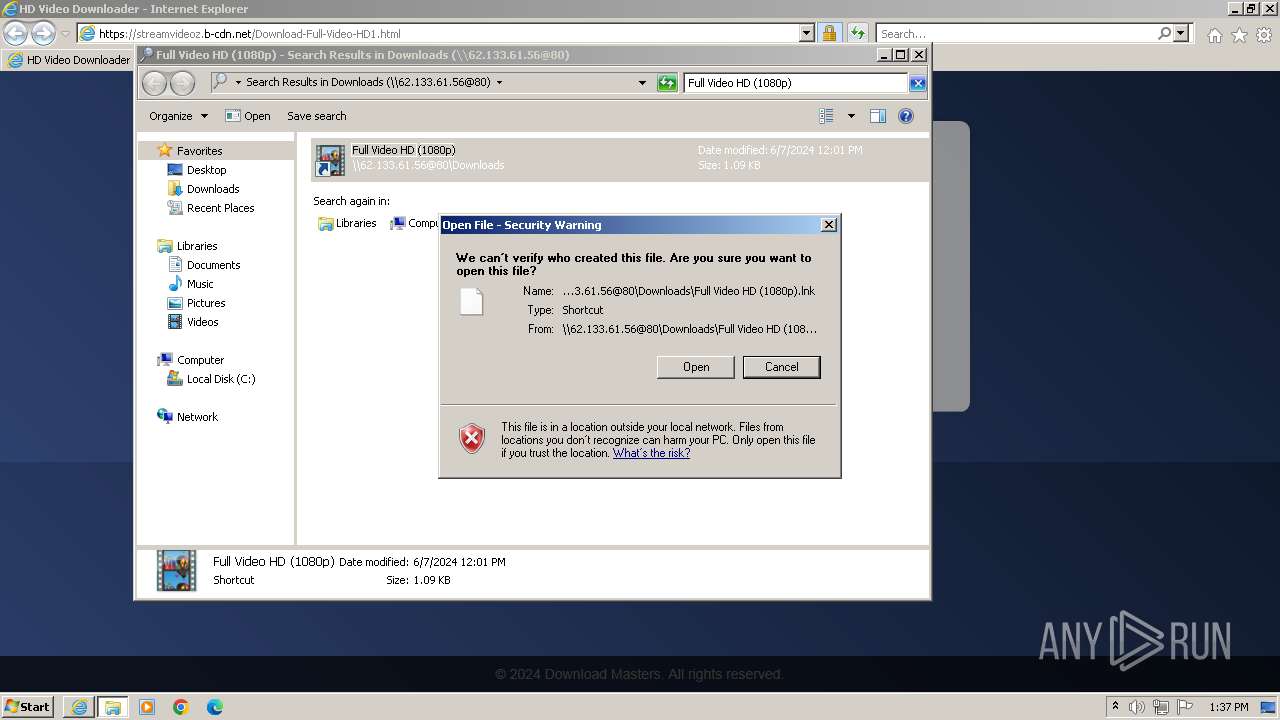Toggle the preview pane icon
1280x720 pixels.
[x=878, y=116]
